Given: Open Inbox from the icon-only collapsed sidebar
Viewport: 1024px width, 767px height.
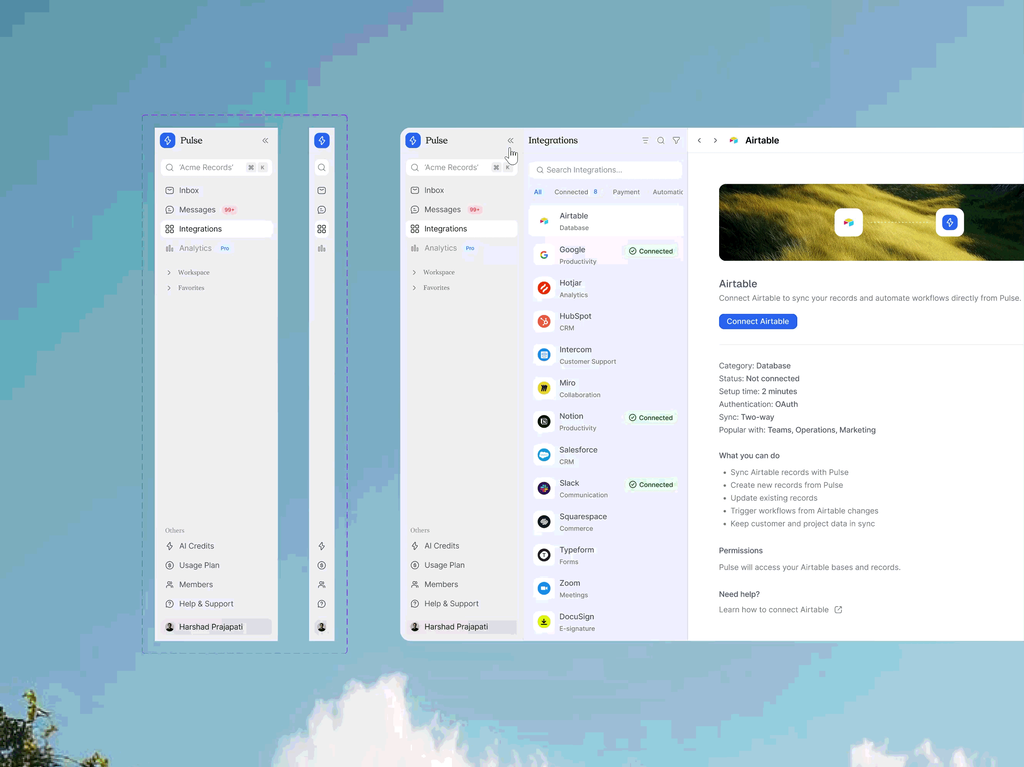Looking at the screenshot, I should (321, 190).
